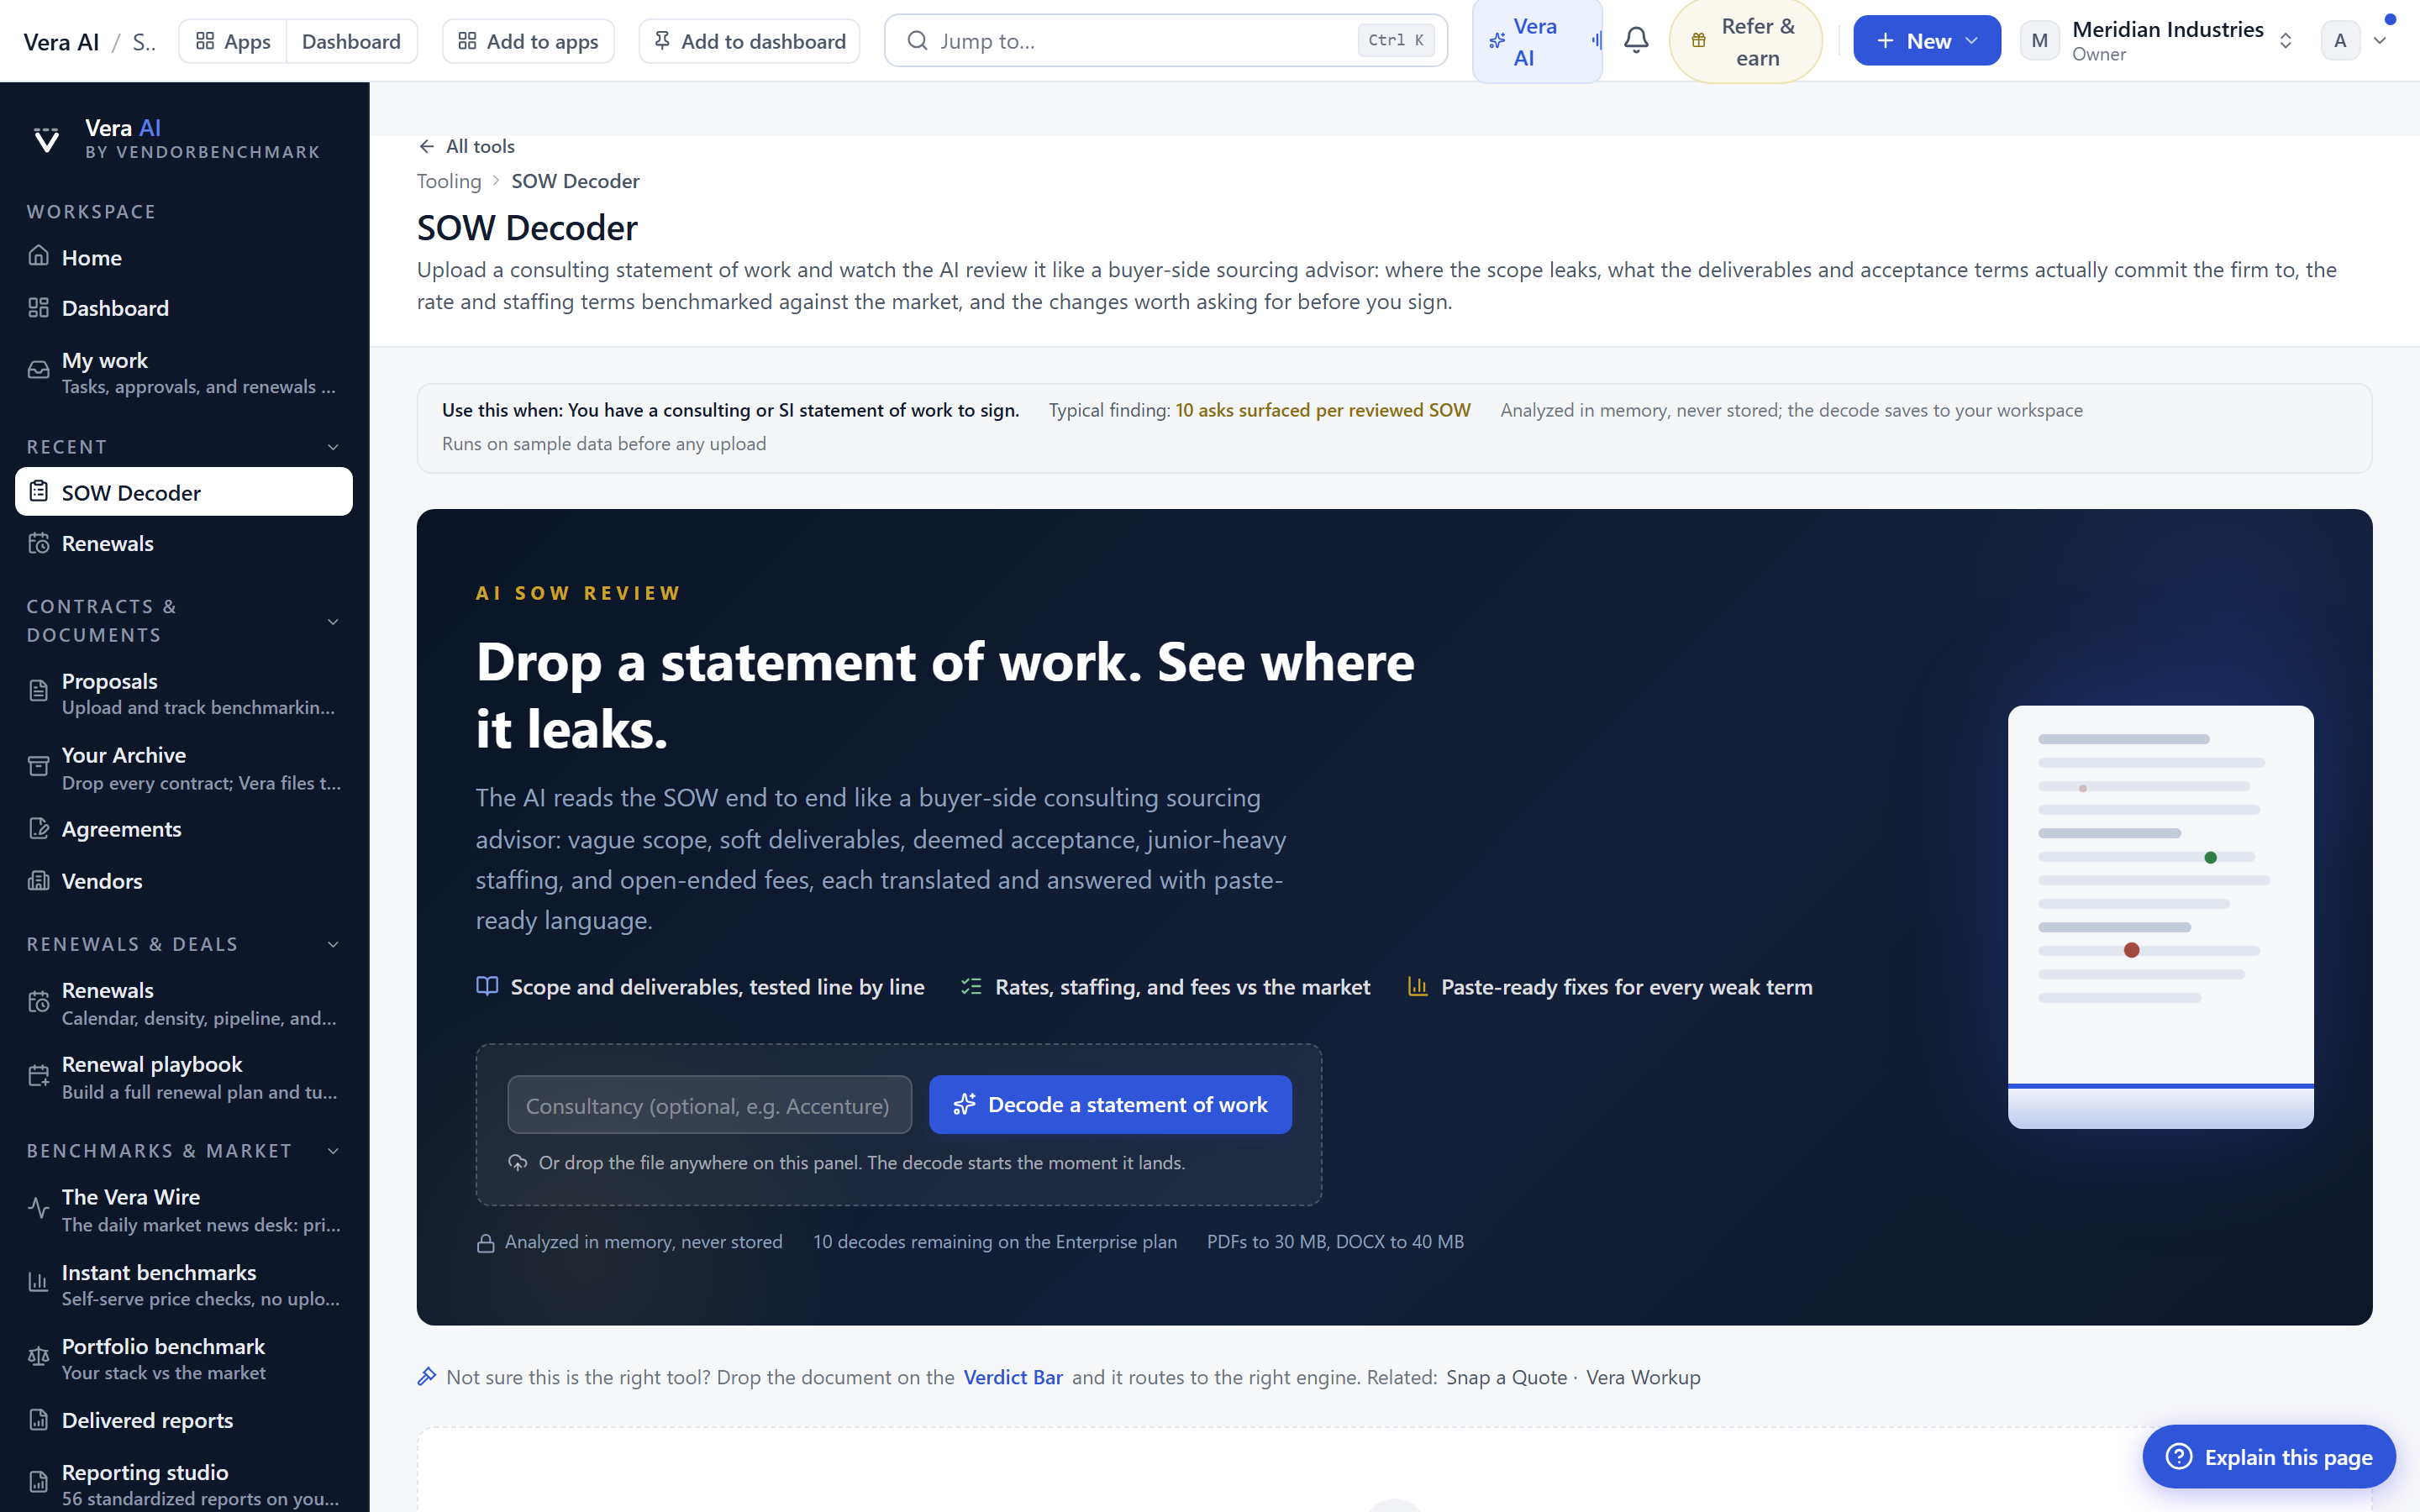Click the Reporting studio file icon
The width and height of the screenshot is (2420, 1512).
pyautogui.click(x=38, y=1483)
